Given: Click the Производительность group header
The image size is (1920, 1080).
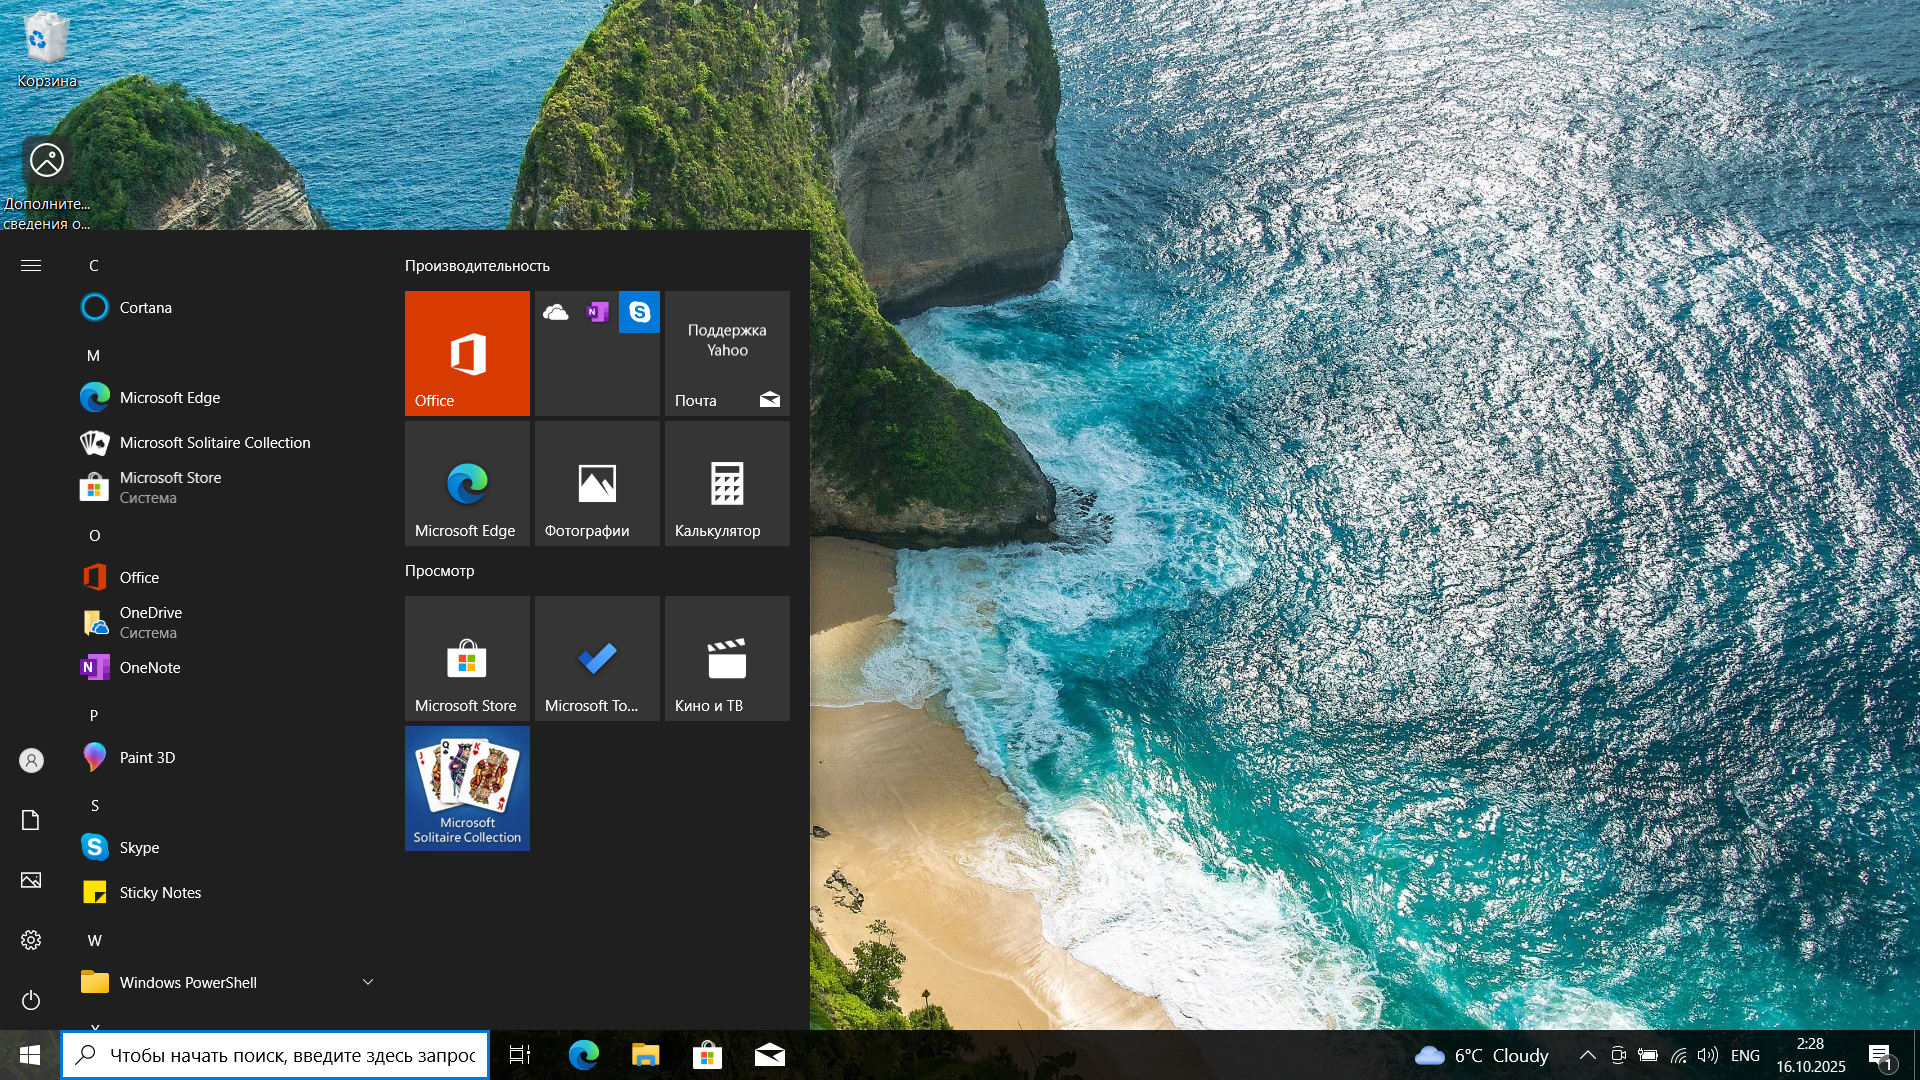Looking at the screenshot, I should coord(477,266).
